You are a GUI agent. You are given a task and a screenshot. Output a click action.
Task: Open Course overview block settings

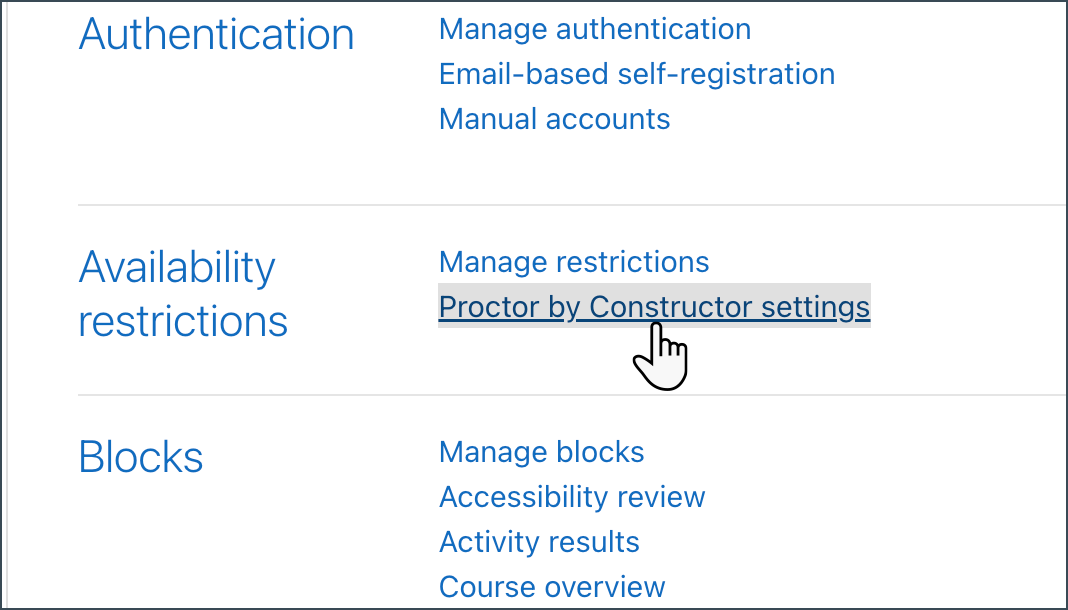[552, 587]
